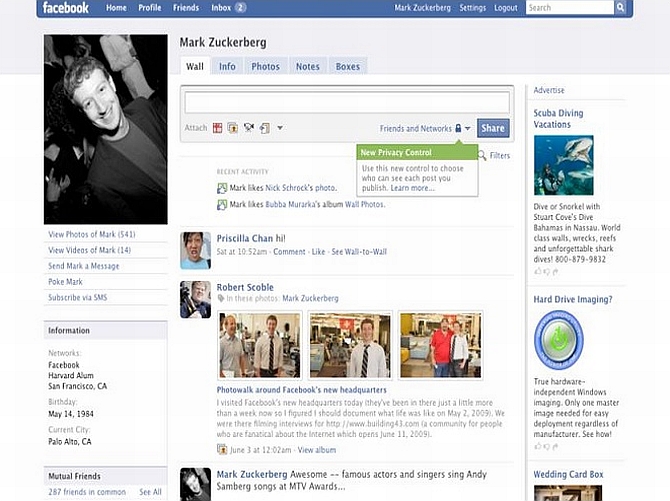This screenshot has height=501, width=670.
Task: Click the search magnifier button in the header
Action: point(620,7)
